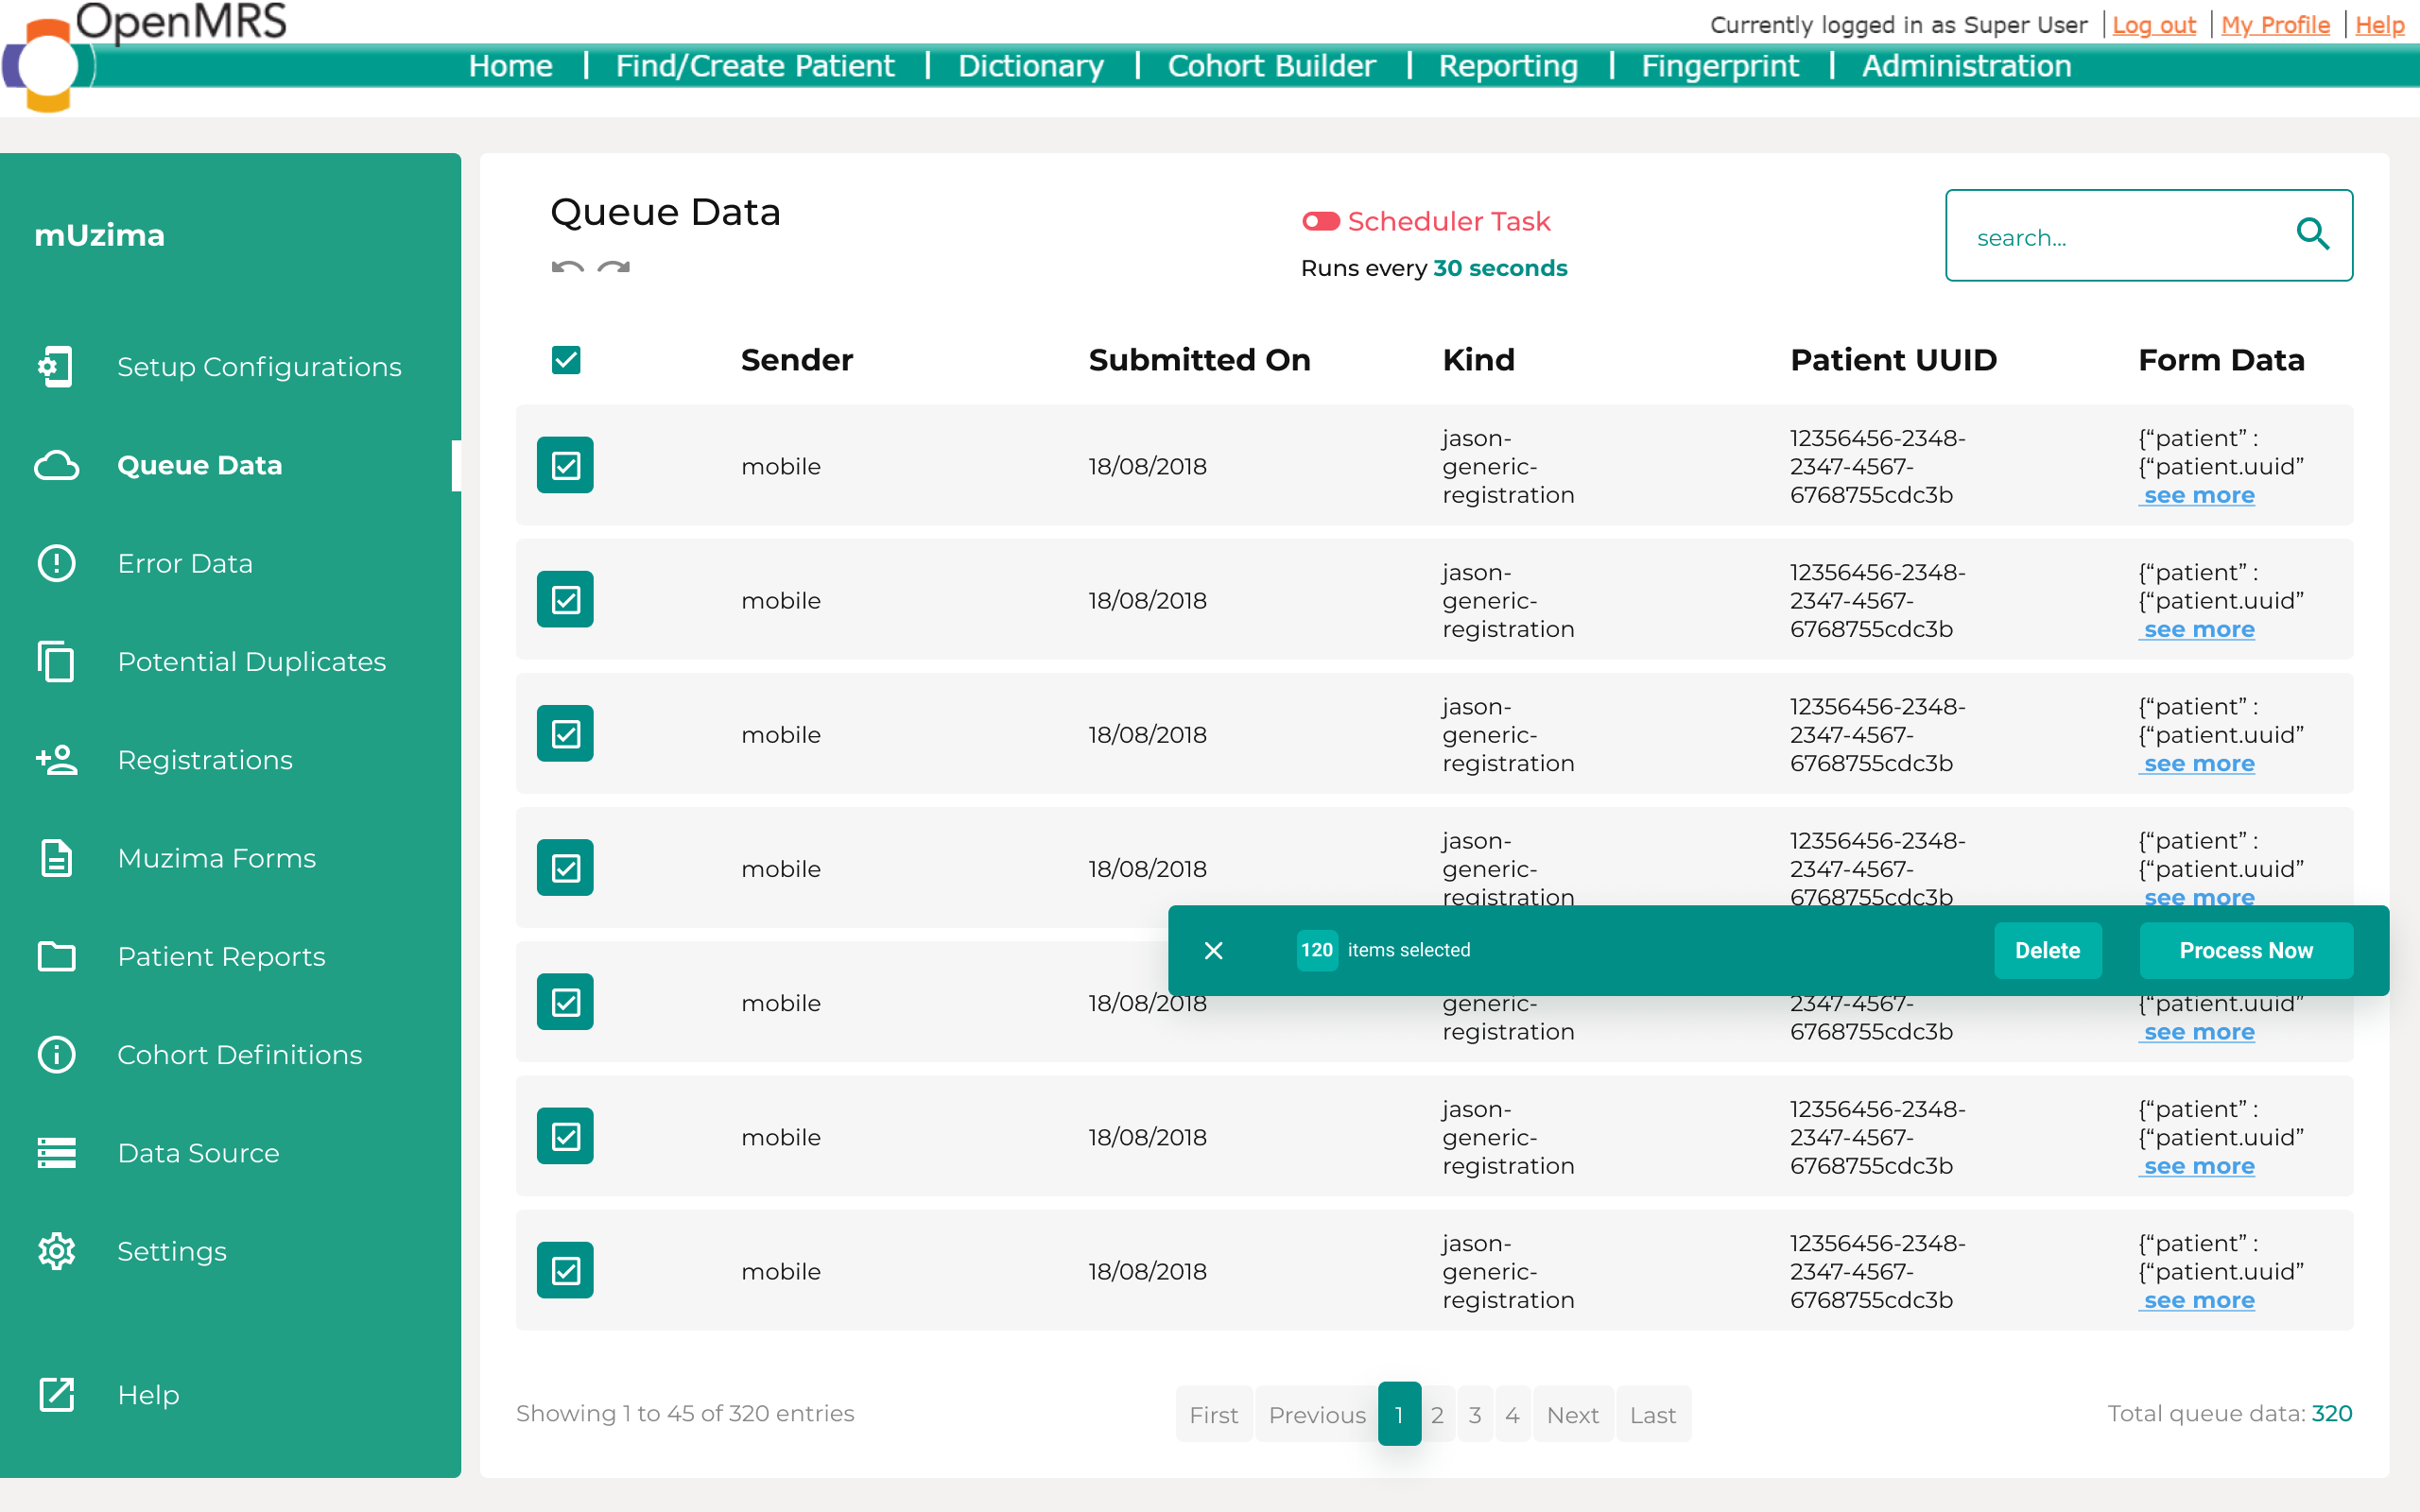The image size is (2420, 1512).
Task: Open Find/Create Patient menu
Action: click(x=755, y=66)
